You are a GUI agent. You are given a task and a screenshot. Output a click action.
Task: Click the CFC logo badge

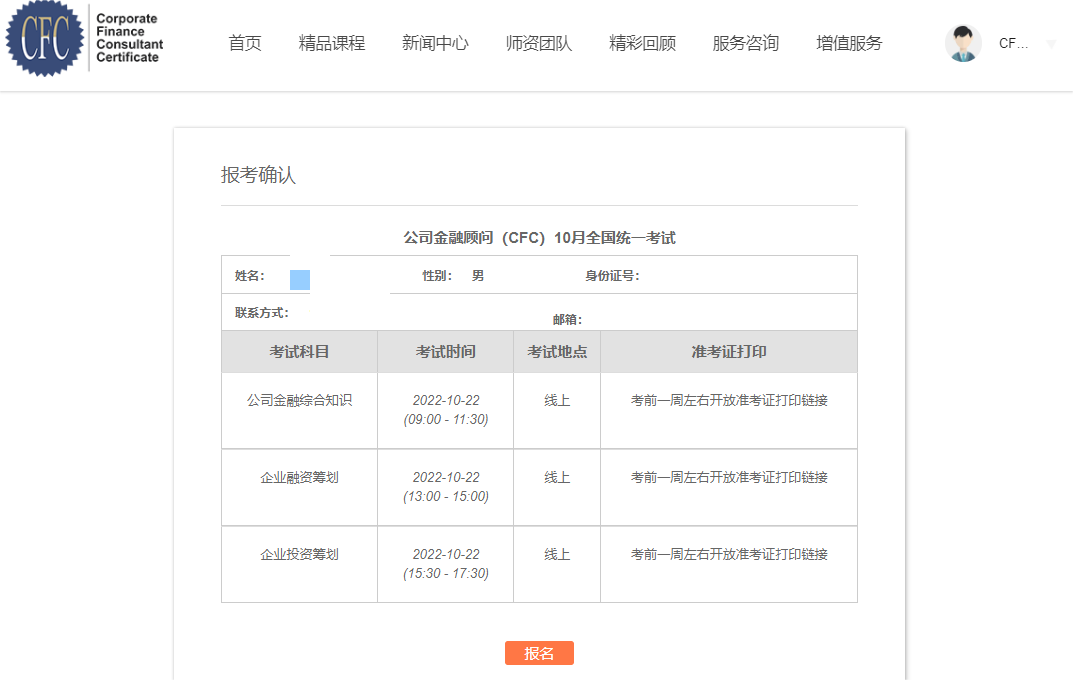click(x=45, y=38)
